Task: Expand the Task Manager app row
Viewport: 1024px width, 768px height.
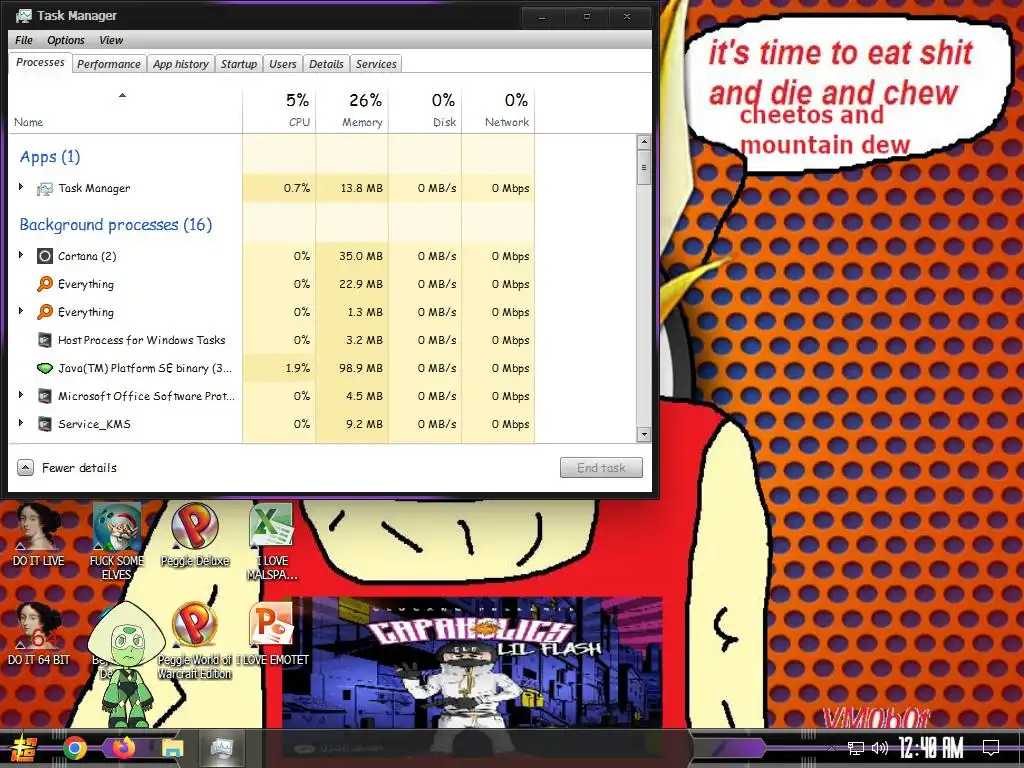Action: coord(21,187)
